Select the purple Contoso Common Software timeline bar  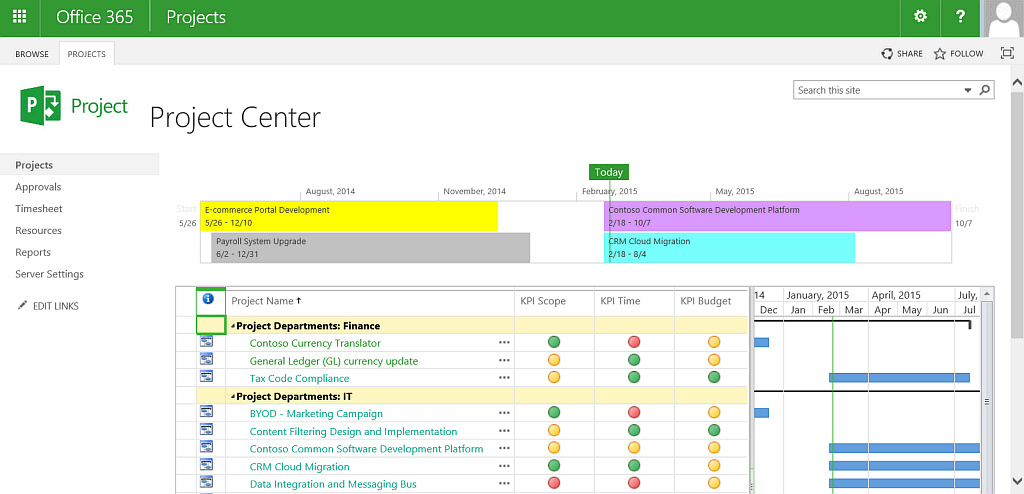pyautogui.click(x=777, y=216)
